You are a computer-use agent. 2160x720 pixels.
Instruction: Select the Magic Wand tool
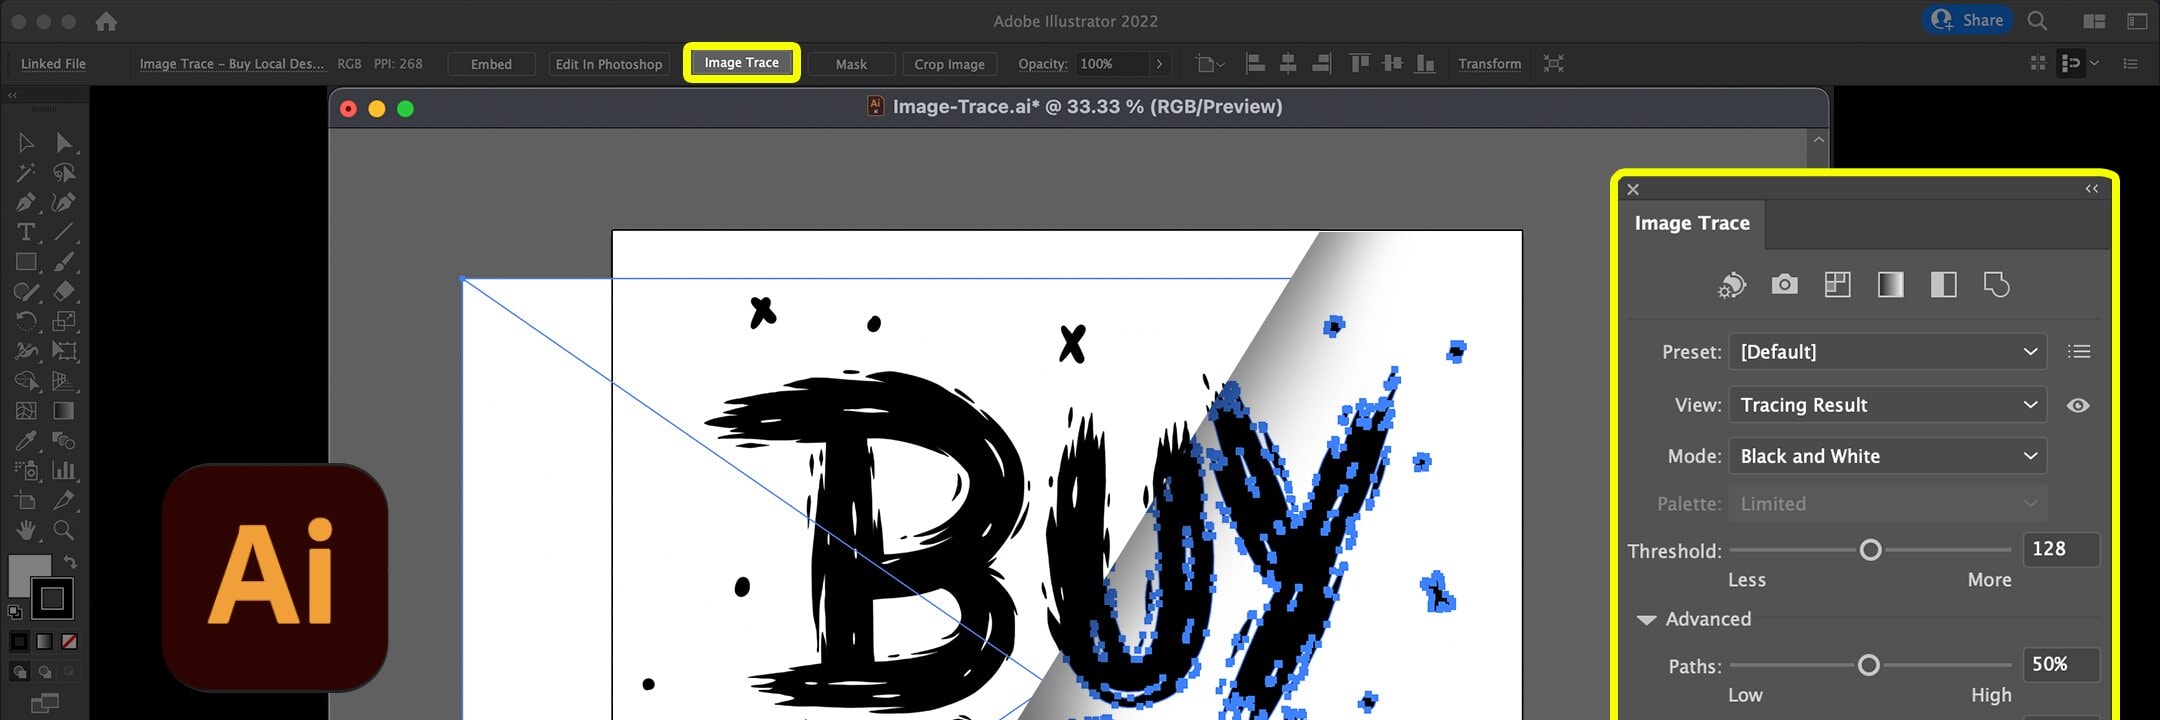pyautogui.click(x=26, y=173)
